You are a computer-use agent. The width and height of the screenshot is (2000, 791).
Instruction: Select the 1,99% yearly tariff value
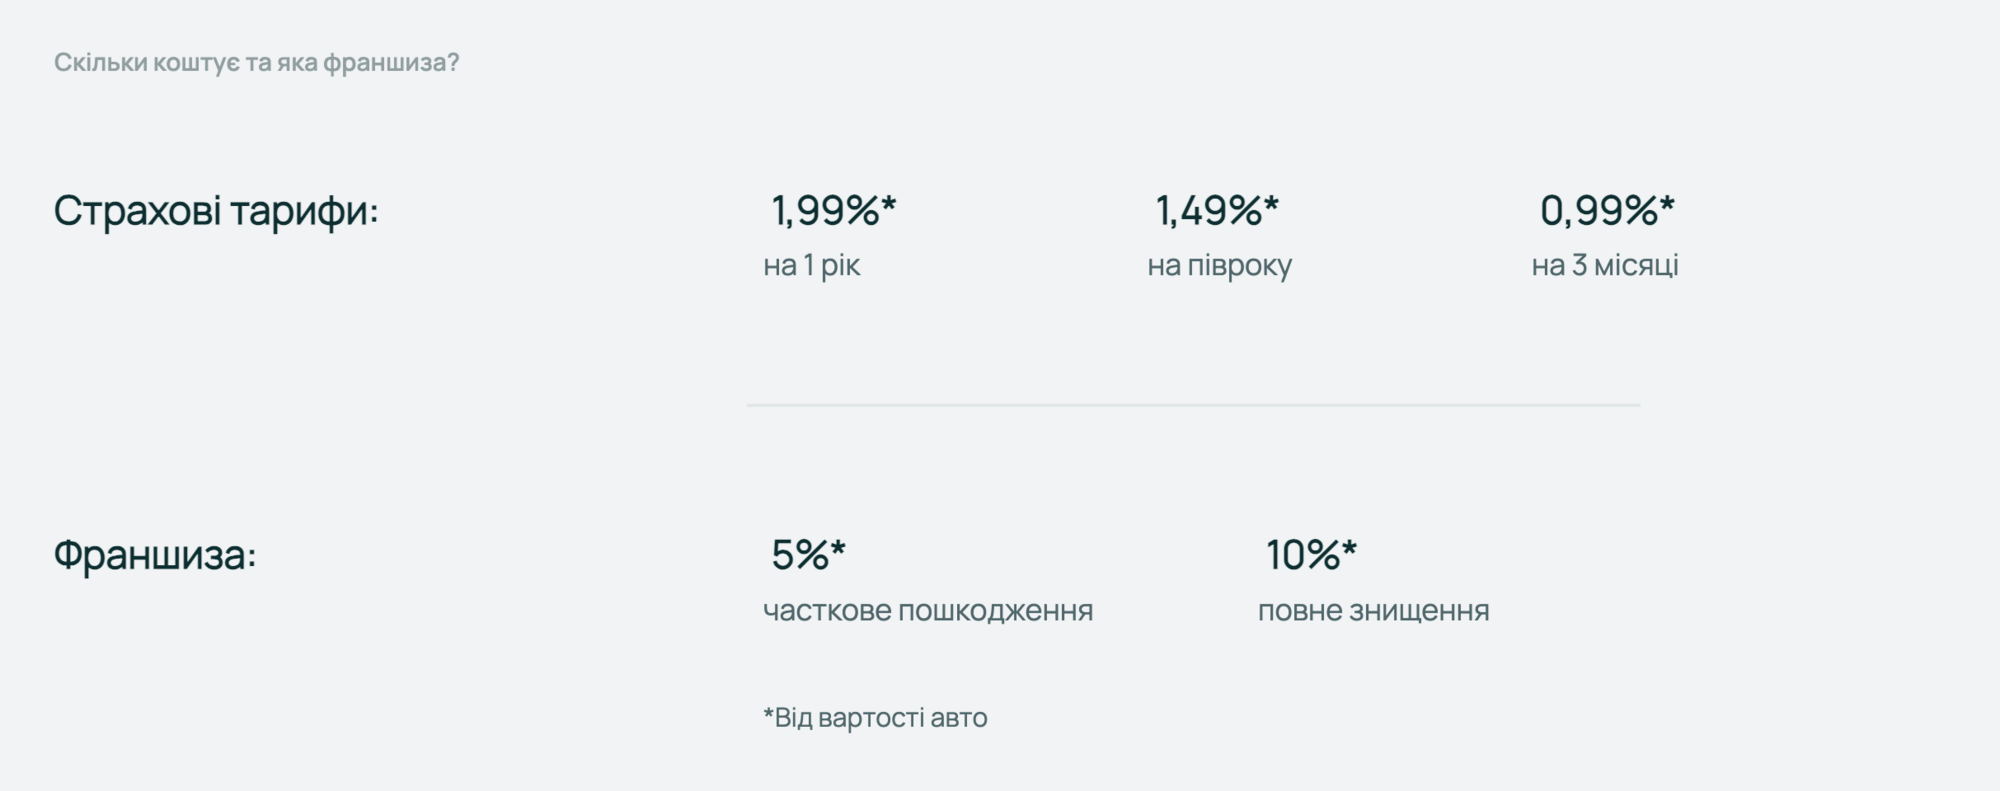825,210
